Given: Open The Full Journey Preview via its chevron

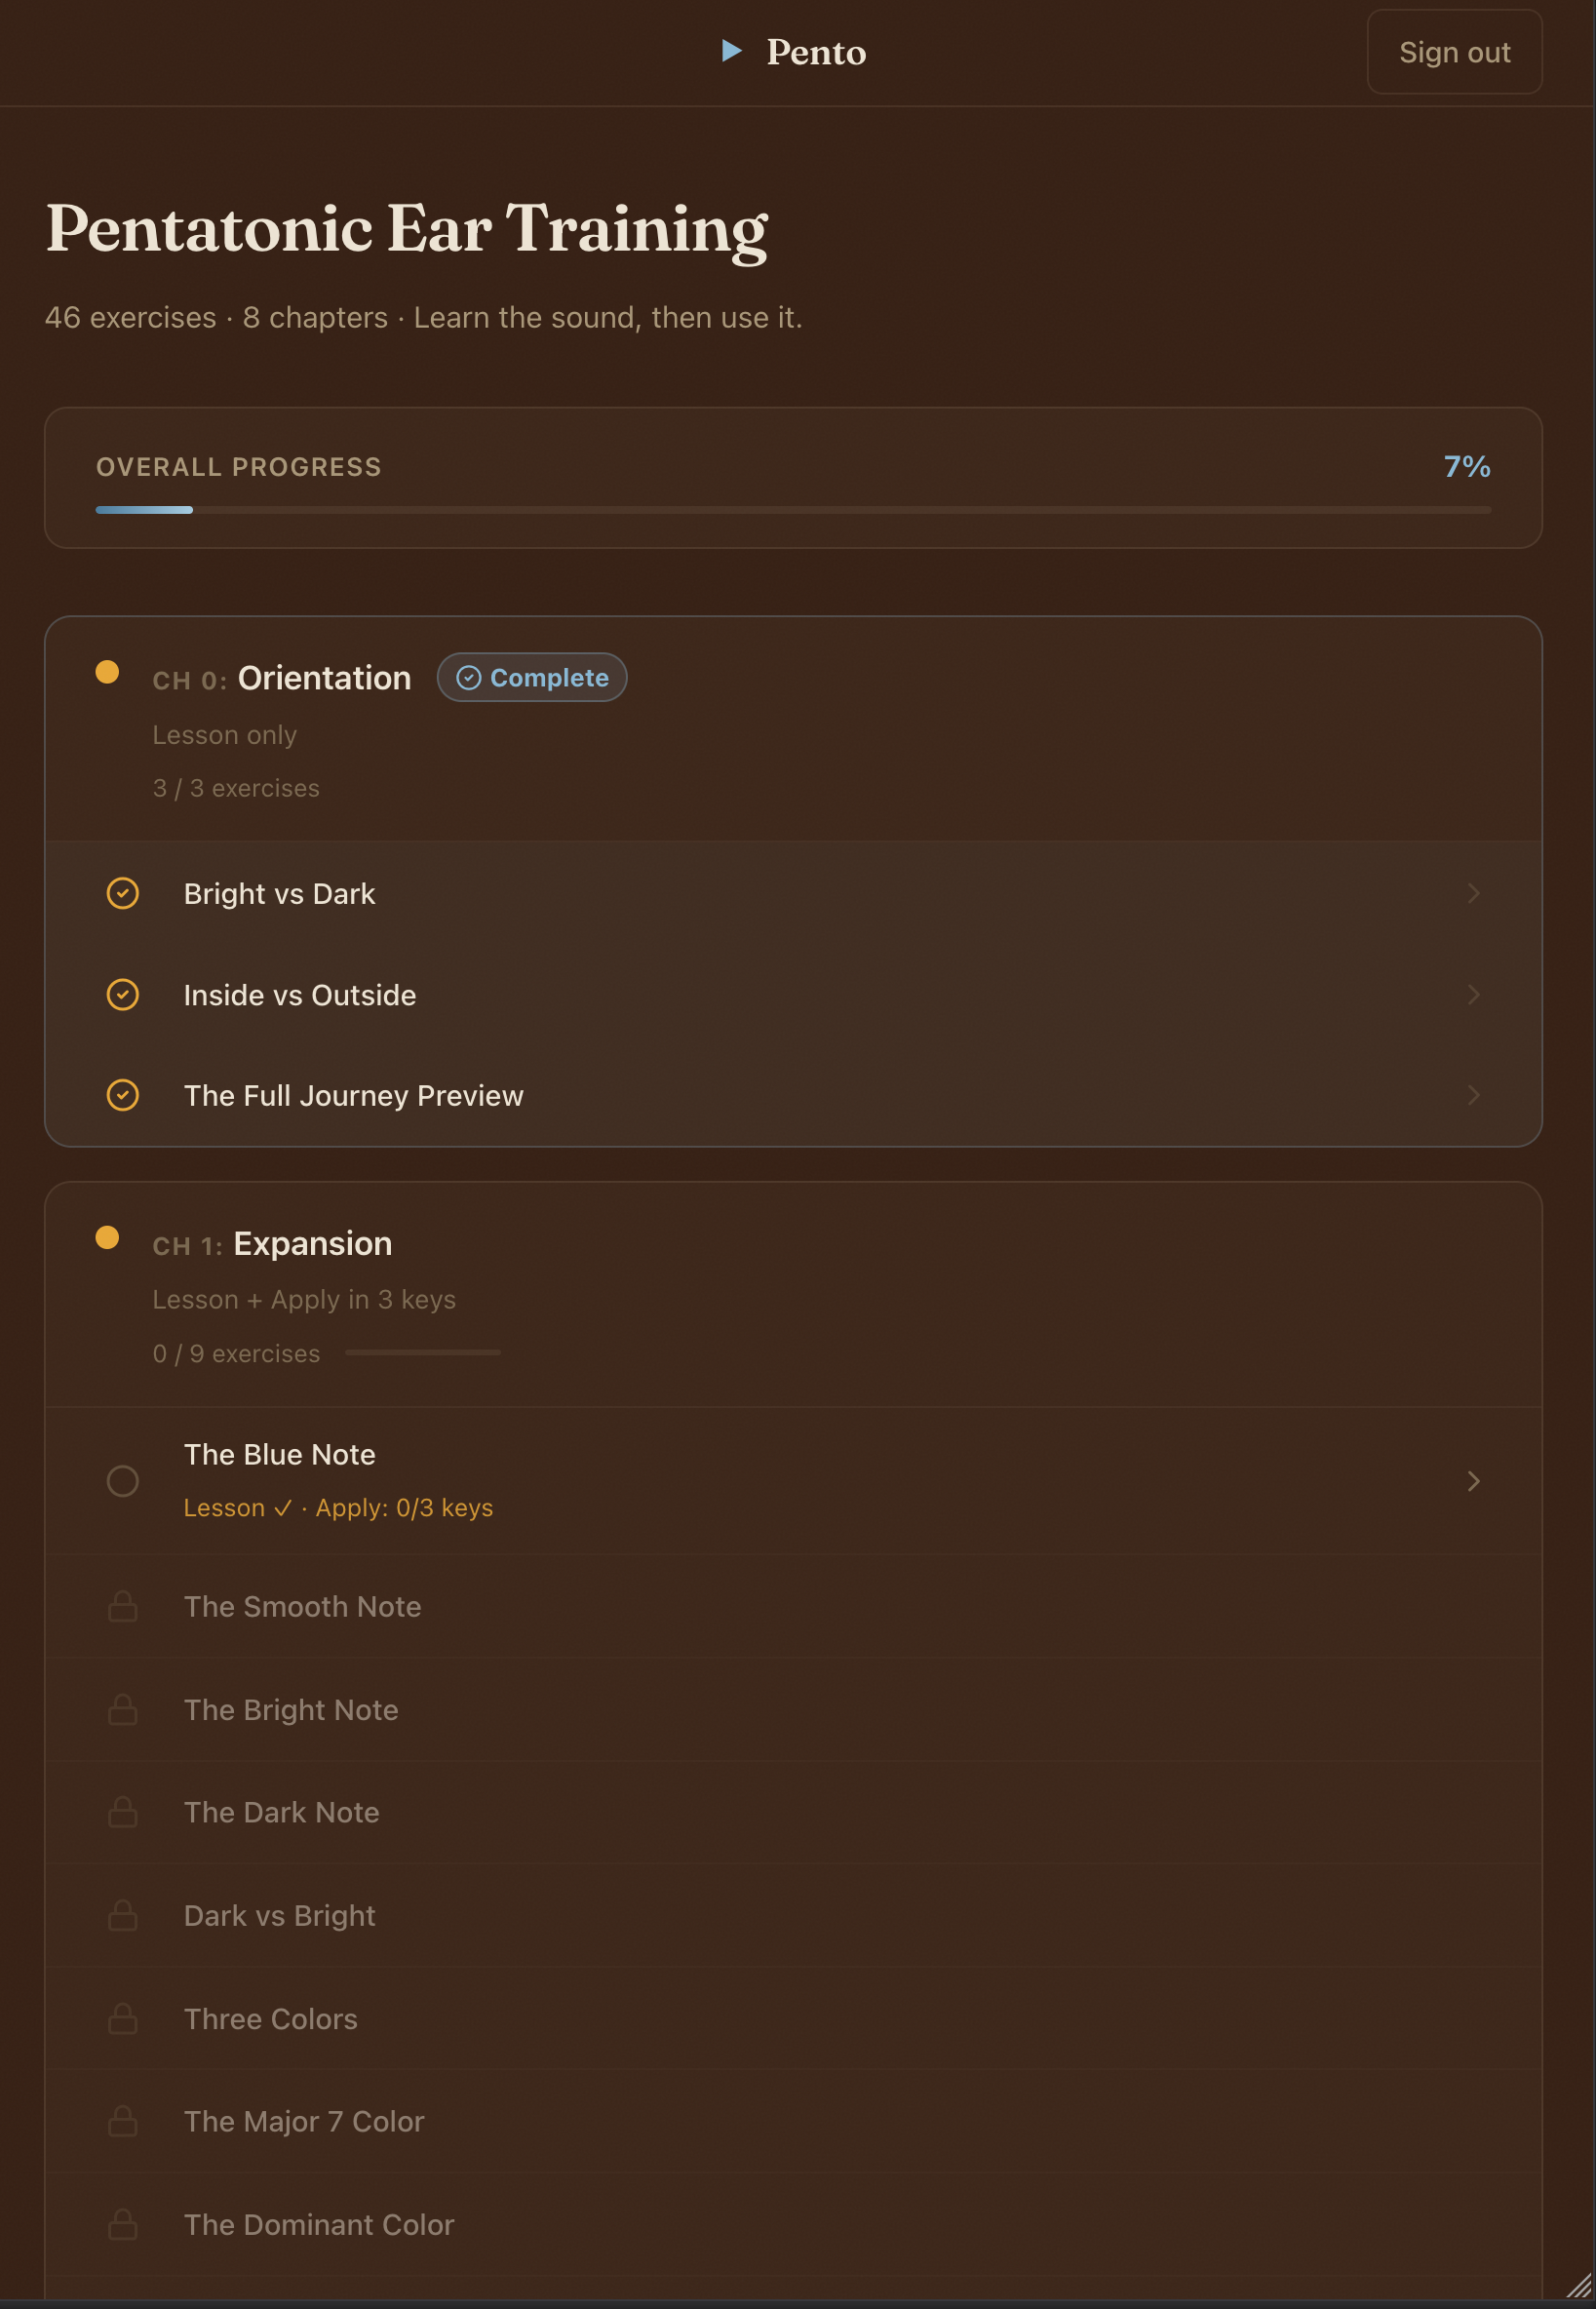Looking at the screenshot, I should (1473, 1095).
